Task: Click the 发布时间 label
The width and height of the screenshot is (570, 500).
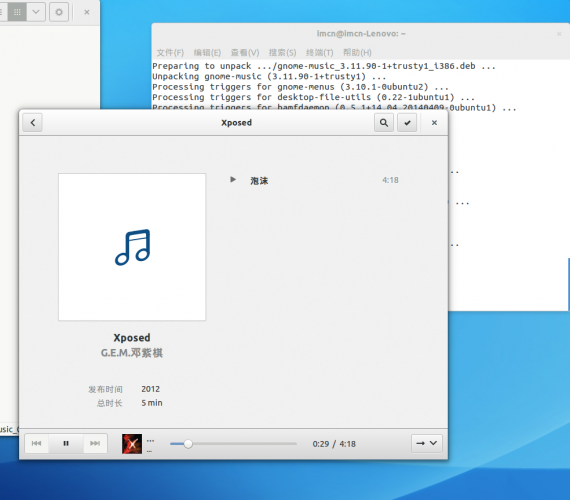Action: (105, 389)
